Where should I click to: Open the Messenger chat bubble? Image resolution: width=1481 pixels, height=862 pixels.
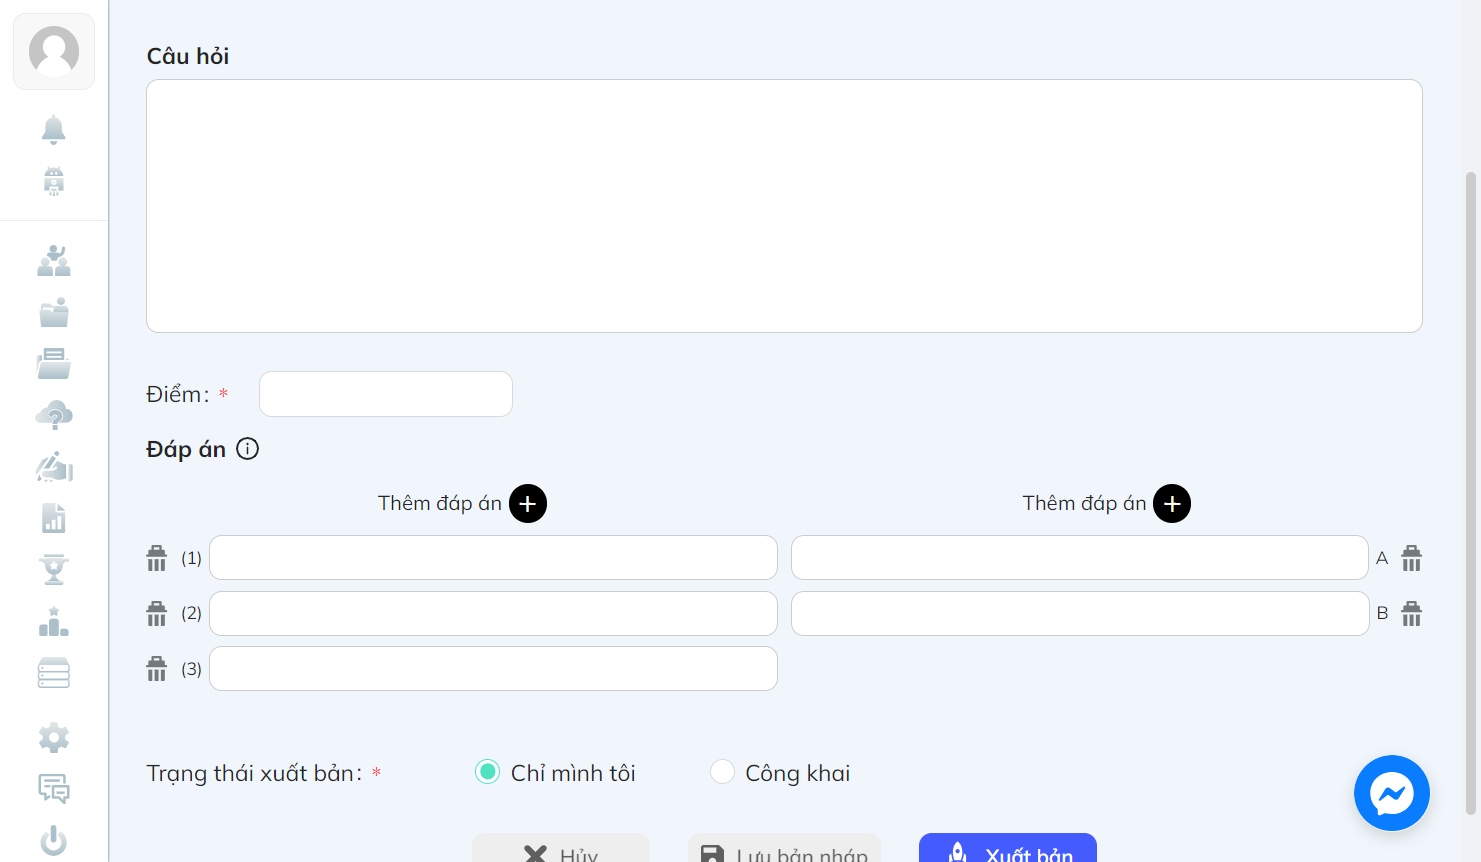click(1391, 793)
